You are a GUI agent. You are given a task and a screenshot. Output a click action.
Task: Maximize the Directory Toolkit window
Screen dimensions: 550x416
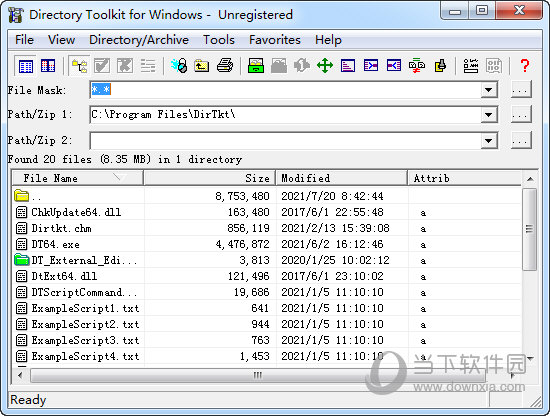click(x=482, y=10)
